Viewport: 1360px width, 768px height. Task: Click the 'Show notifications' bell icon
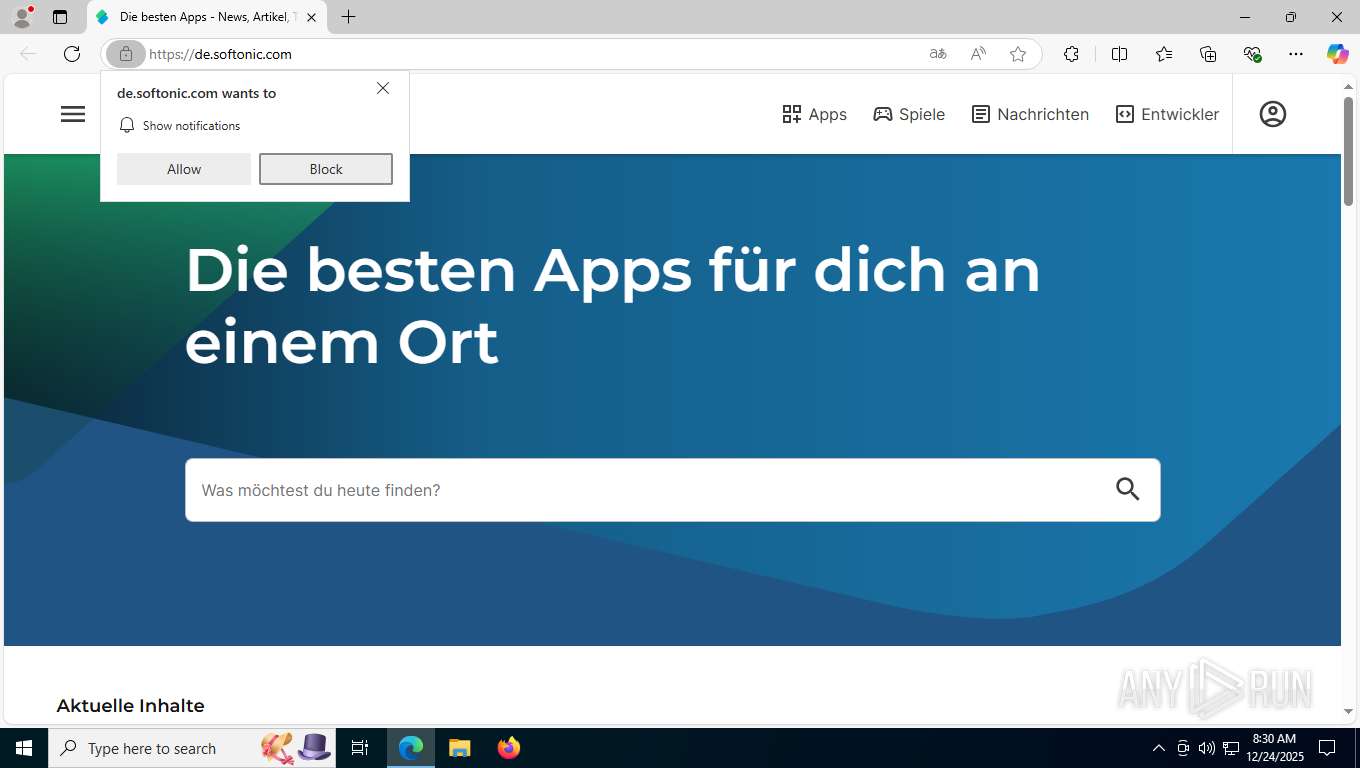[x=127, y=125]
